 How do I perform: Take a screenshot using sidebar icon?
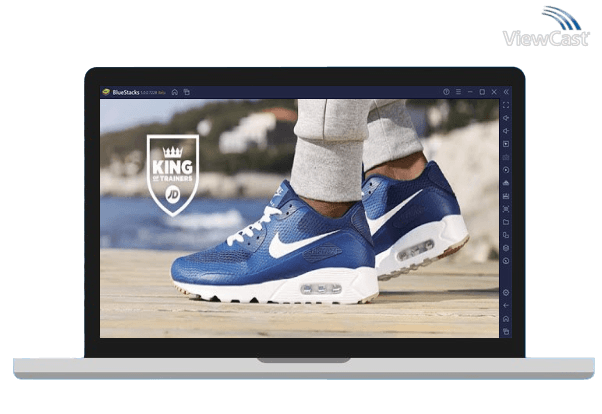click(506, 209)
